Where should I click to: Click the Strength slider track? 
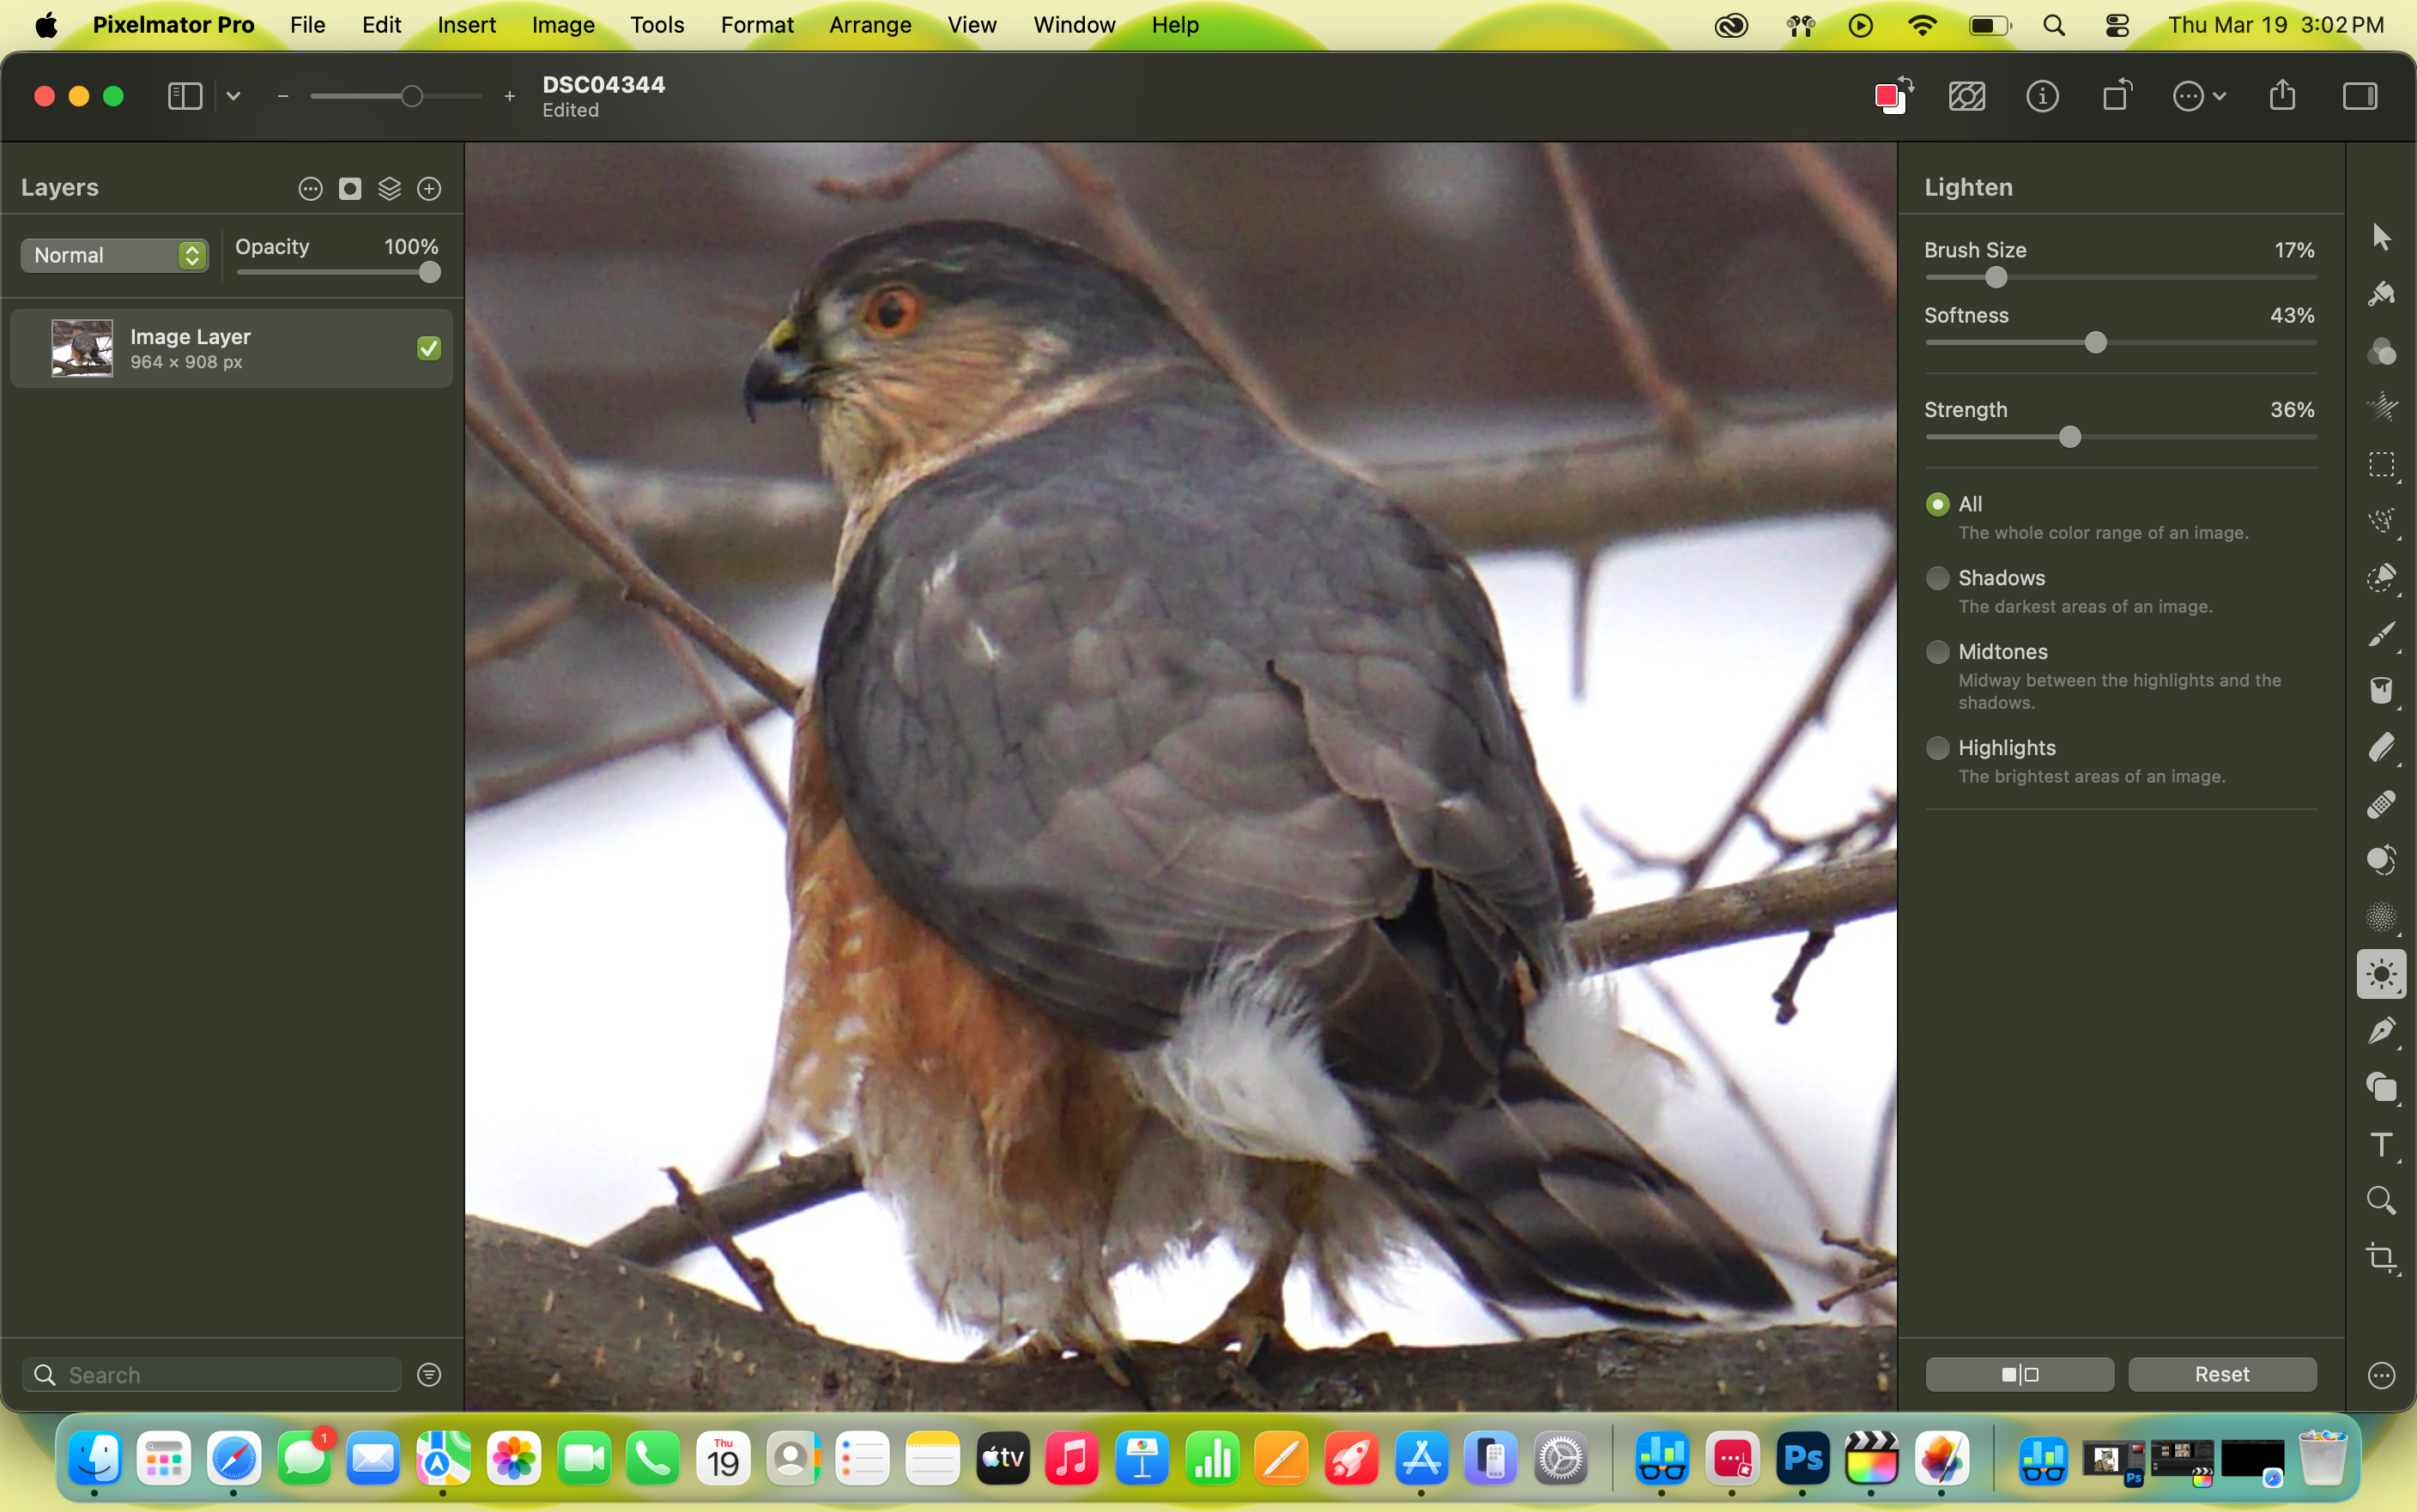2200,437
